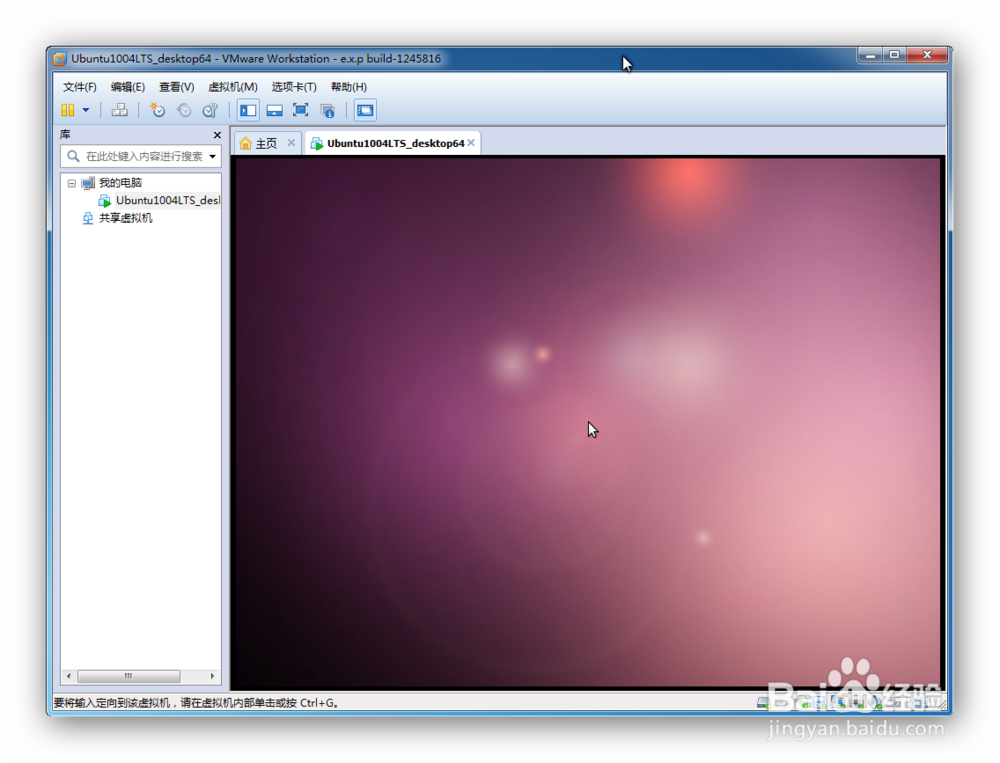Open the 编辑(E) menu
The height and width of the screenshot is (763, 1000).
coord(128,87)
